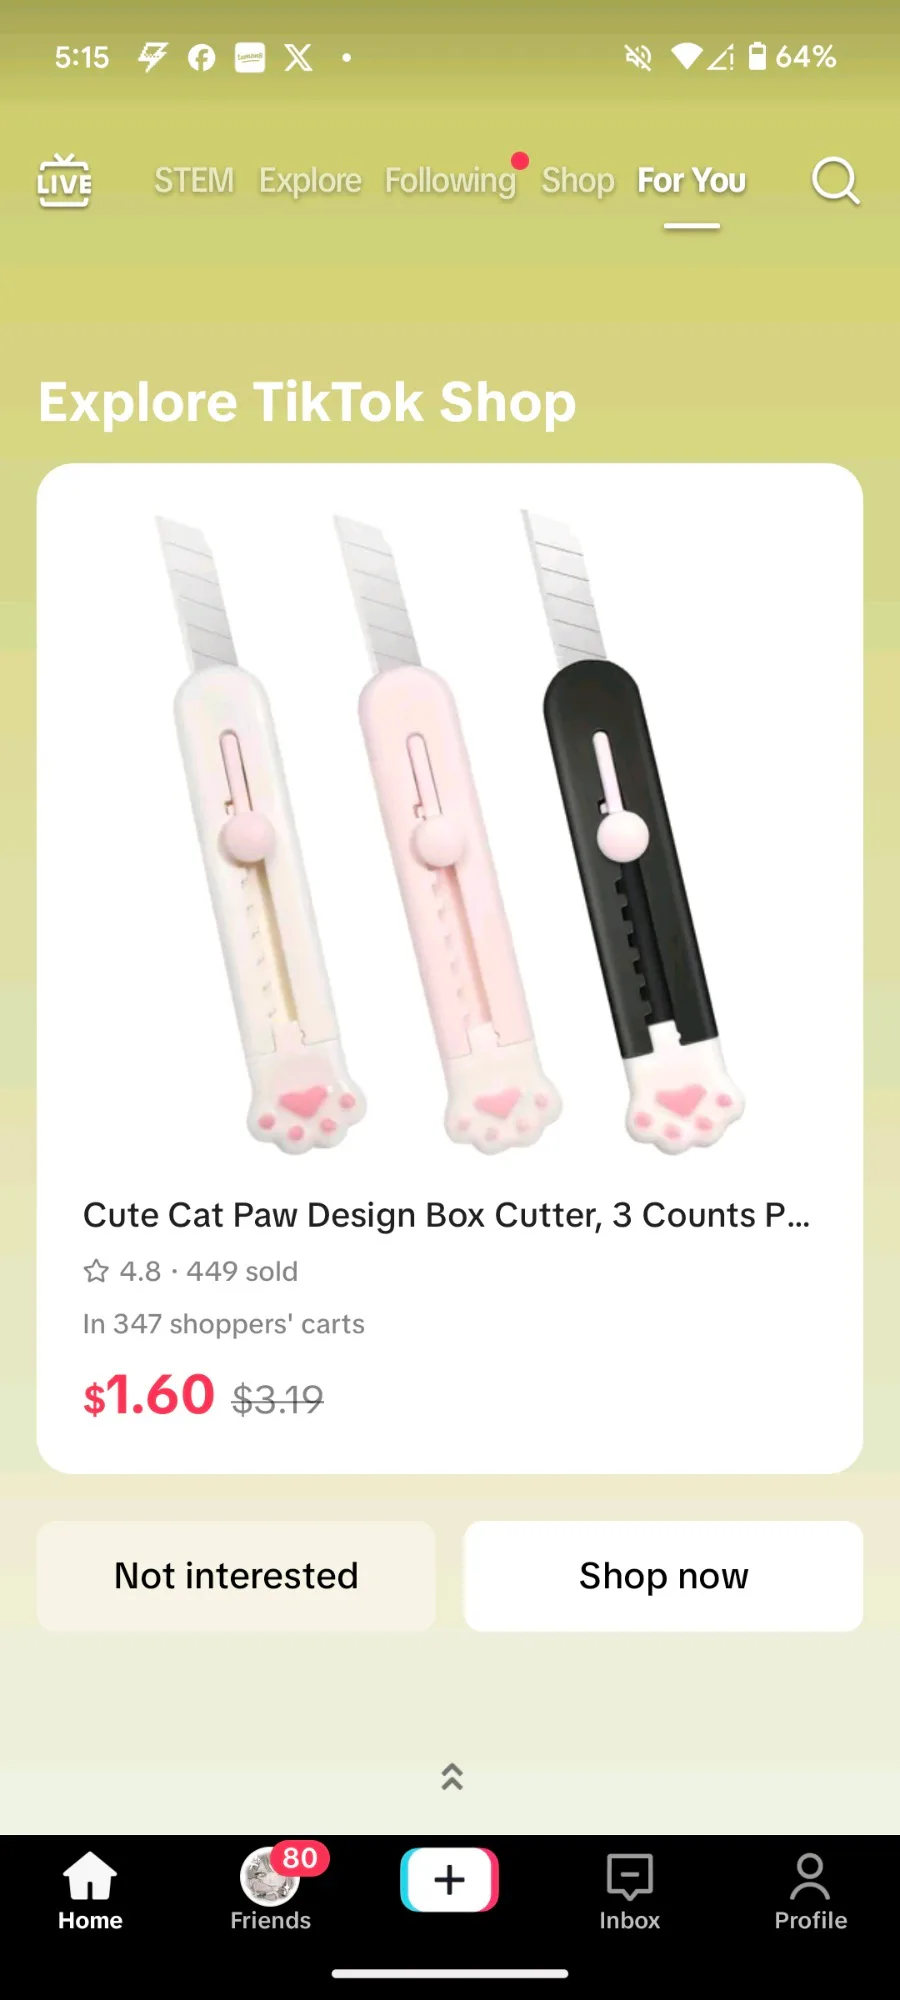900x2000 pixels.
Task: Select the For You tab
Action: pos(692,181)
